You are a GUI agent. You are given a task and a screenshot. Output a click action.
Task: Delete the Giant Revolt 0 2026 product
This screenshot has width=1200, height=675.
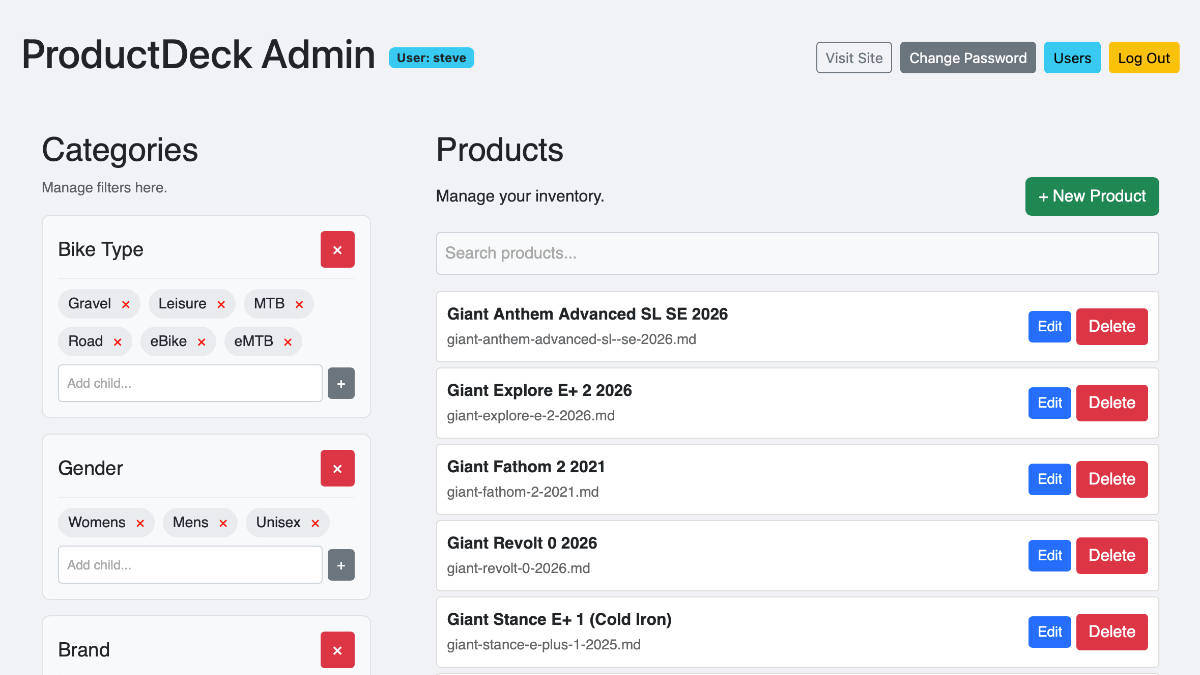coord(1111,555)
